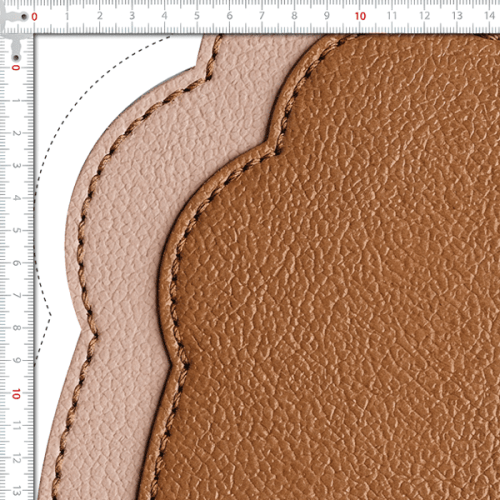Click the 14 mark on the horizontal ruler

(x=489, y=16)
